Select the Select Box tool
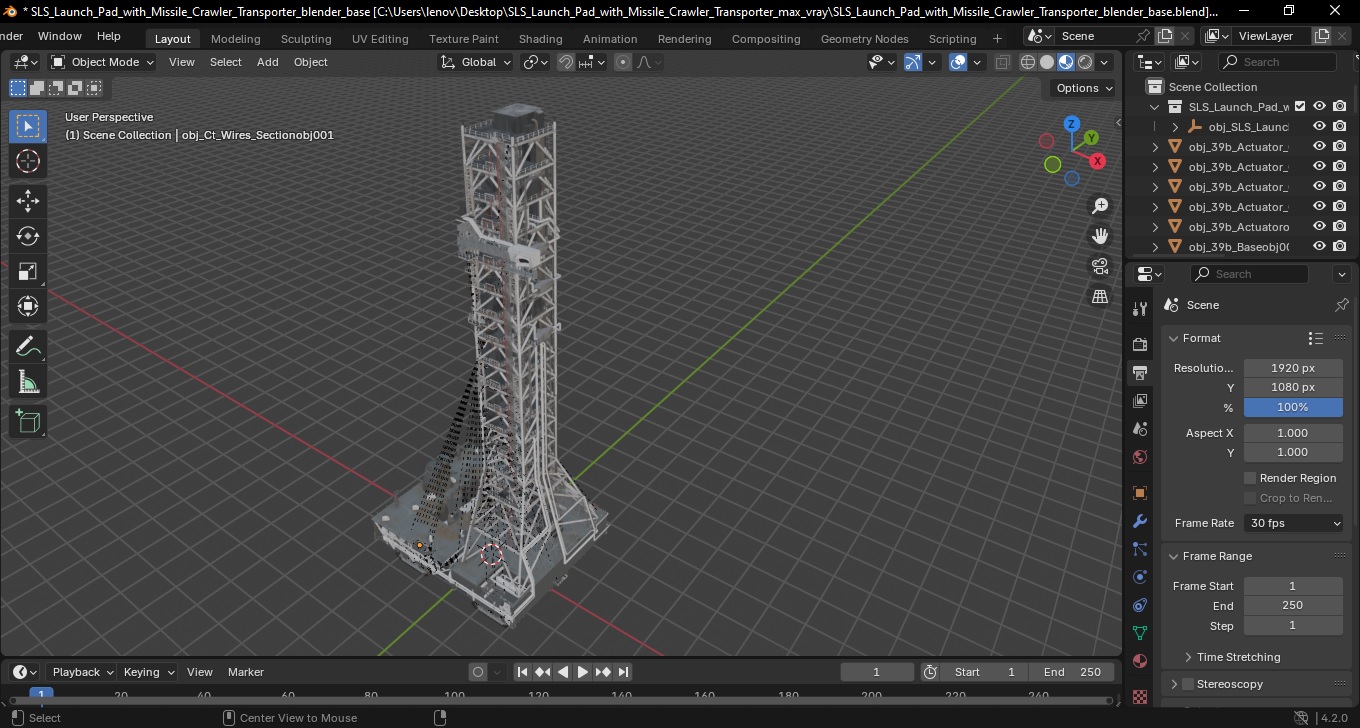 (28, 126)
